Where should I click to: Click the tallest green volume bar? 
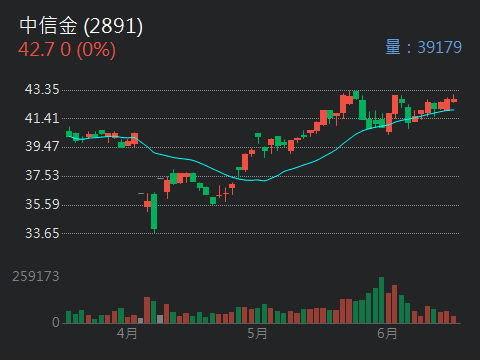(381, 300)
